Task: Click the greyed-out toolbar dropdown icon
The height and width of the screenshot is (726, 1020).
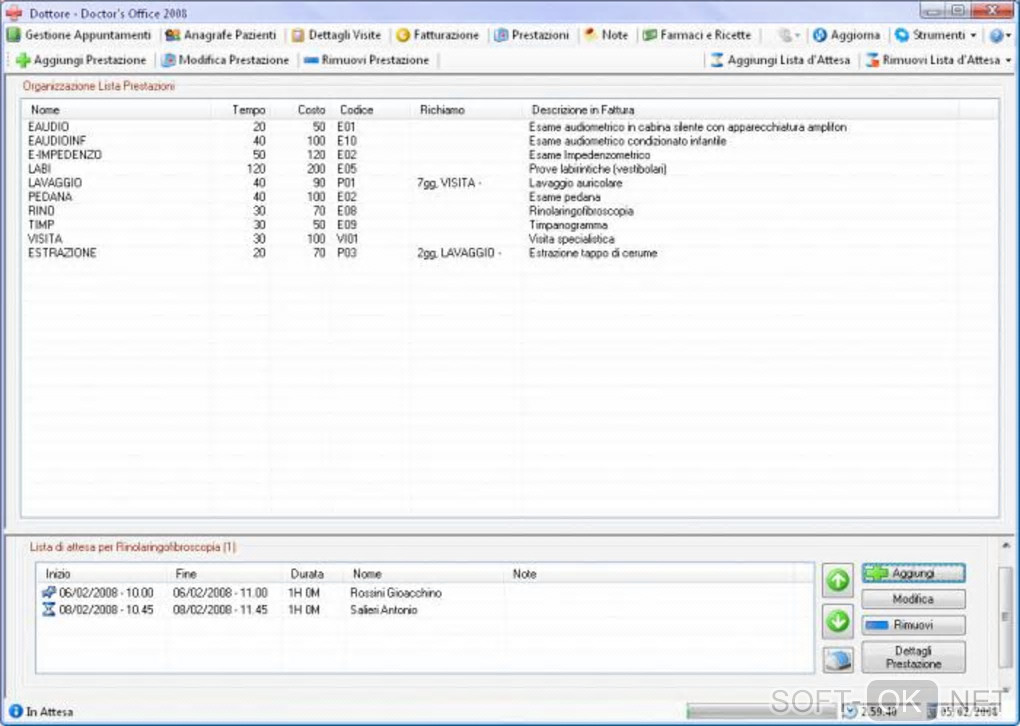Action: coord(788,35)
